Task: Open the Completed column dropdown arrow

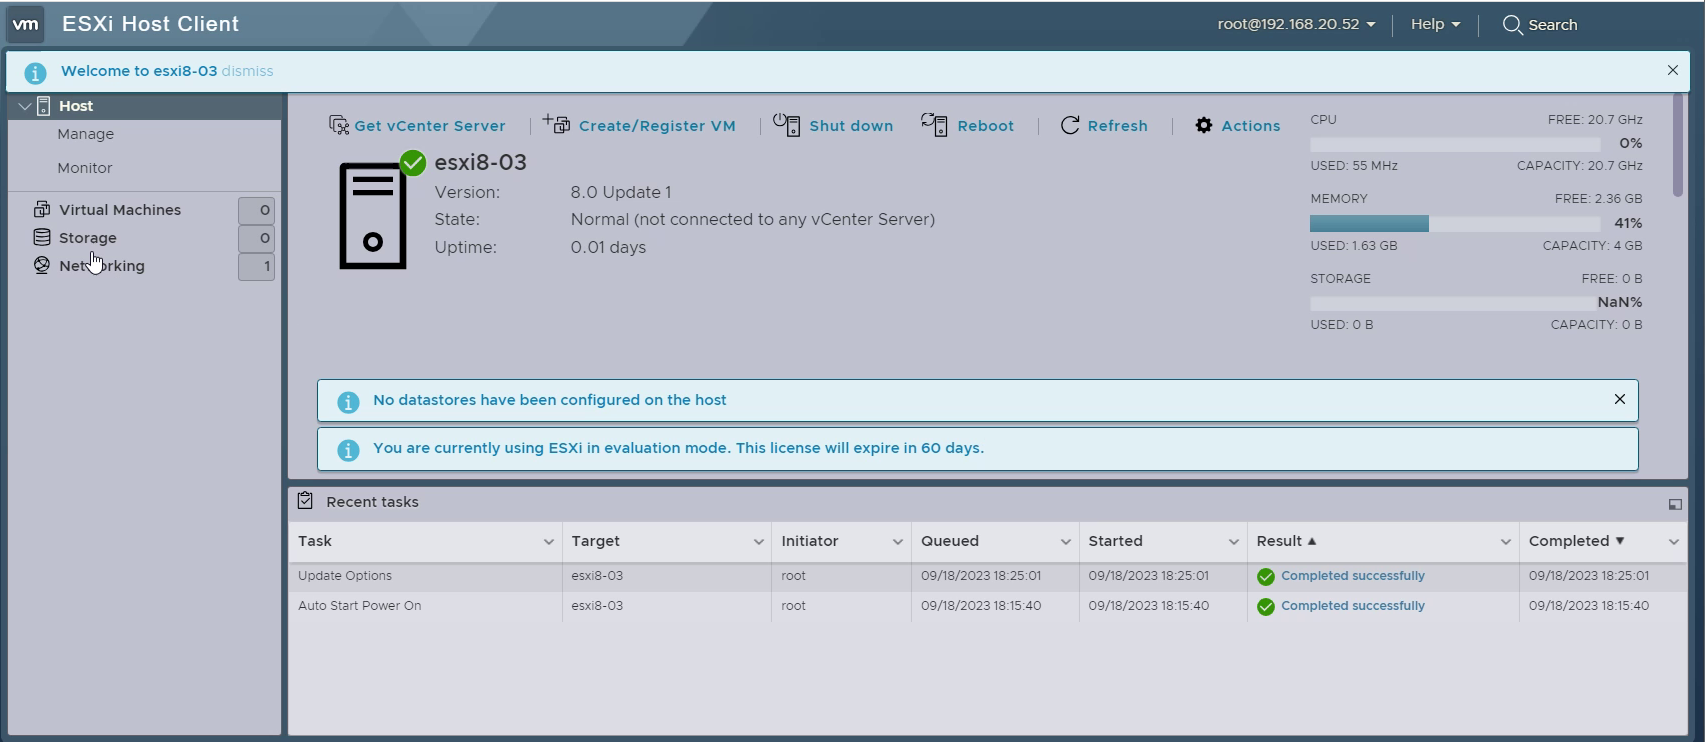Action: (x=1674, y=542)
